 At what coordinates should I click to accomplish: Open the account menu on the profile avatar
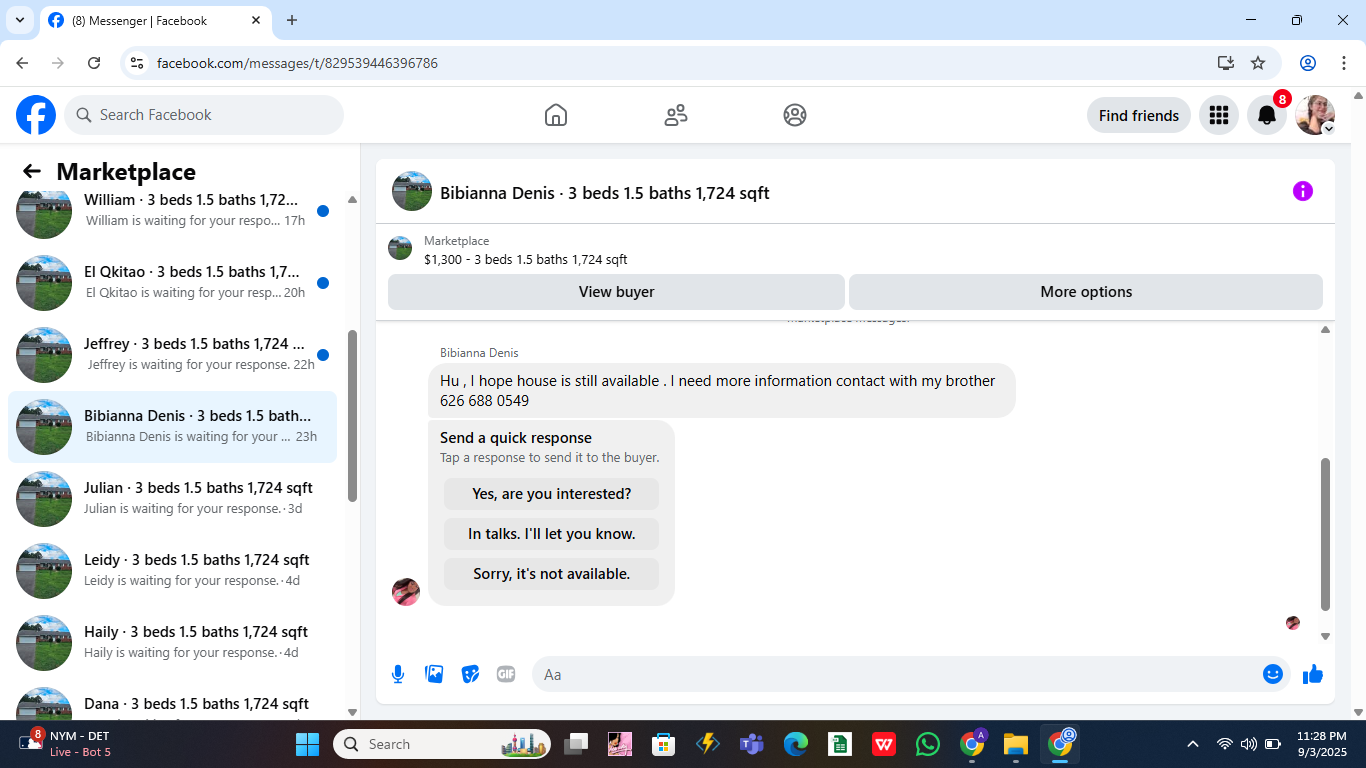pos(1315,115)
